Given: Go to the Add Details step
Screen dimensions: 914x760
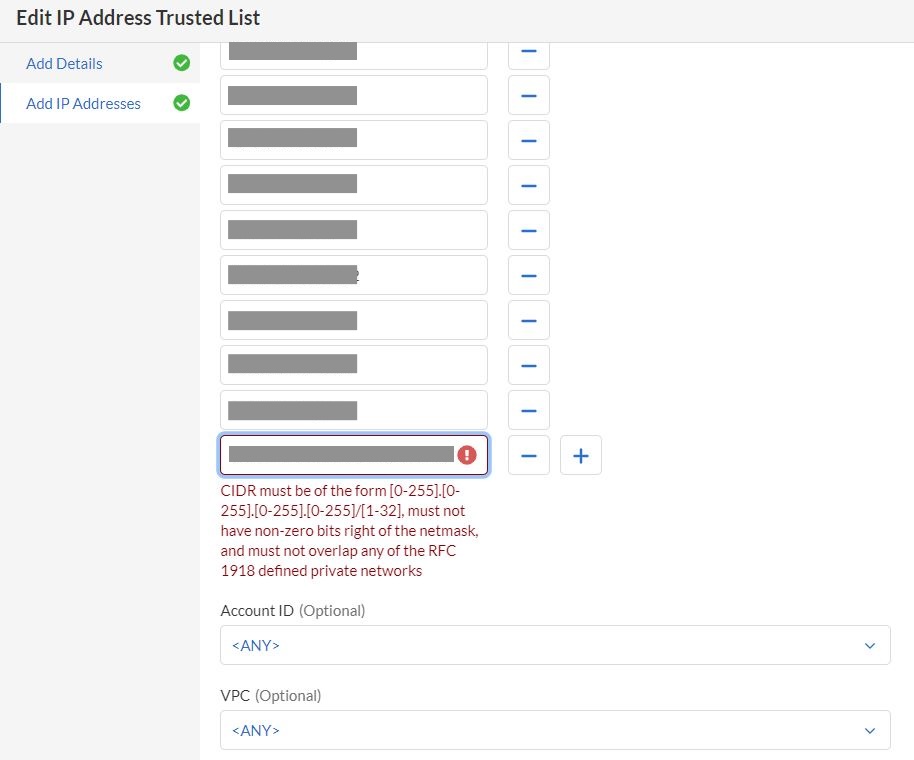Looking at the screenshot, I should 64,64.
